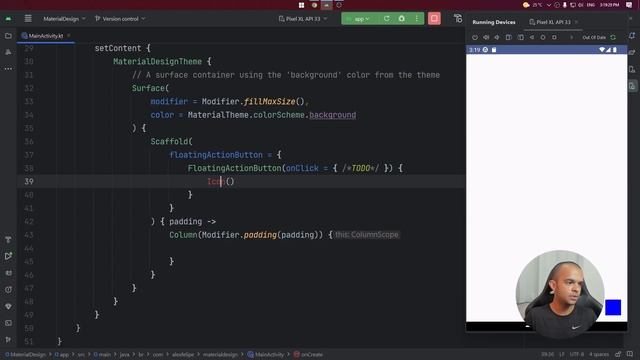
Task: Click the TODO comment on line 38
Action: coord(360,168)
